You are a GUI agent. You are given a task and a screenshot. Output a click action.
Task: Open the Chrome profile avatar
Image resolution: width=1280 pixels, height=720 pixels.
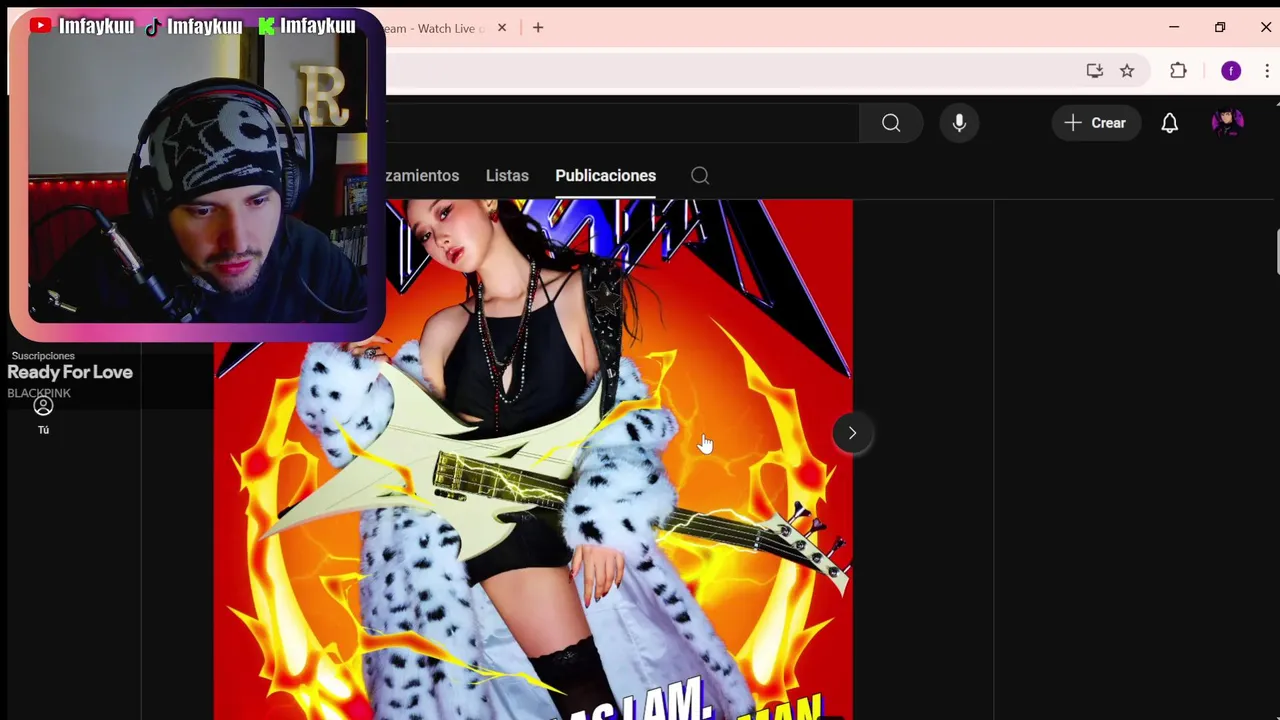1231,71
